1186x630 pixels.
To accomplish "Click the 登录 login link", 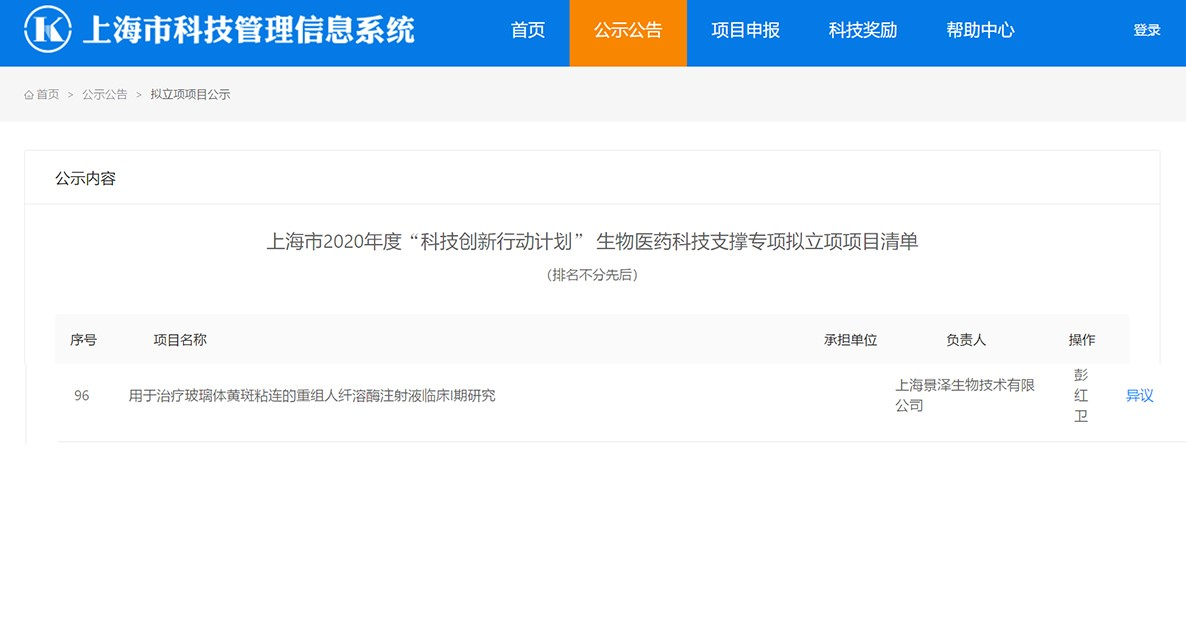I will click(x=1147, y=30).
